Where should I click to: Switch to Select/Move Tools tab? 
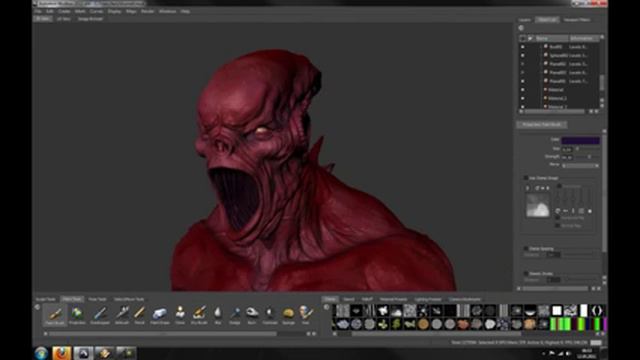(x=129, y=299)
